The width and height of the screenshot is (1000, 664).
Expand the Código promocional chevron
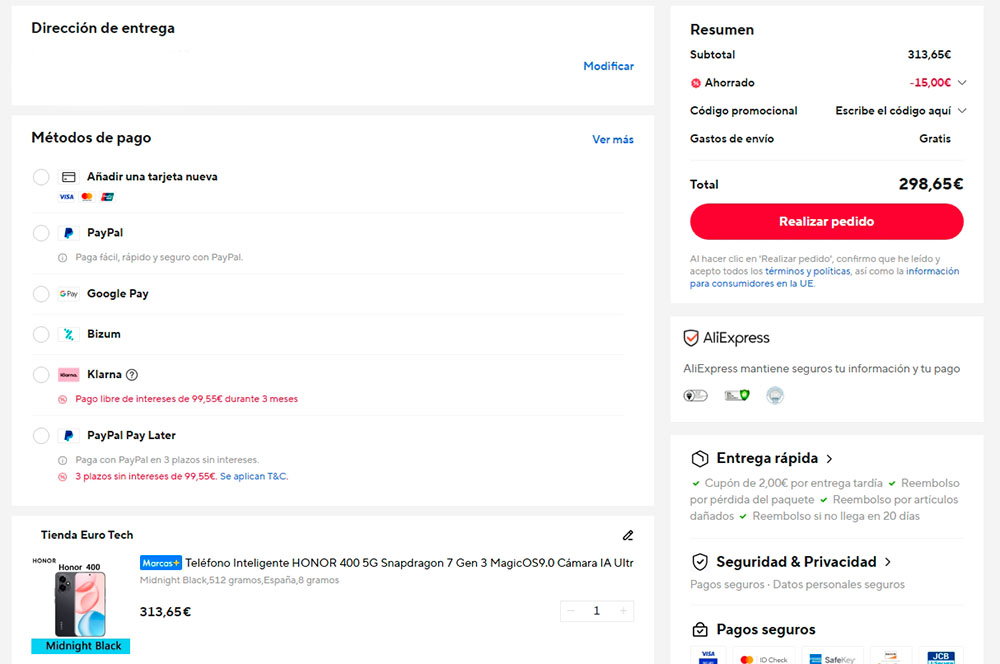[962, 111]
